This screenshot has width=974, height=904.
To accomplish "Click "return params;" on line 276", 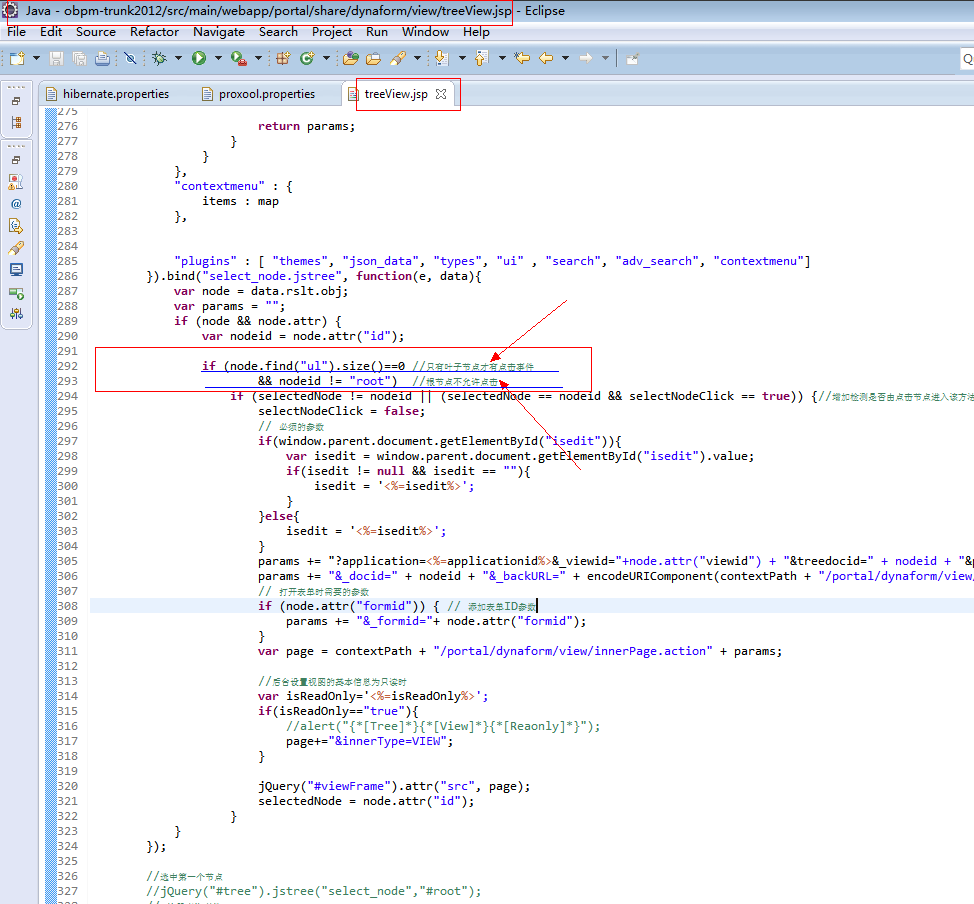I will click(x=306, y=126).
